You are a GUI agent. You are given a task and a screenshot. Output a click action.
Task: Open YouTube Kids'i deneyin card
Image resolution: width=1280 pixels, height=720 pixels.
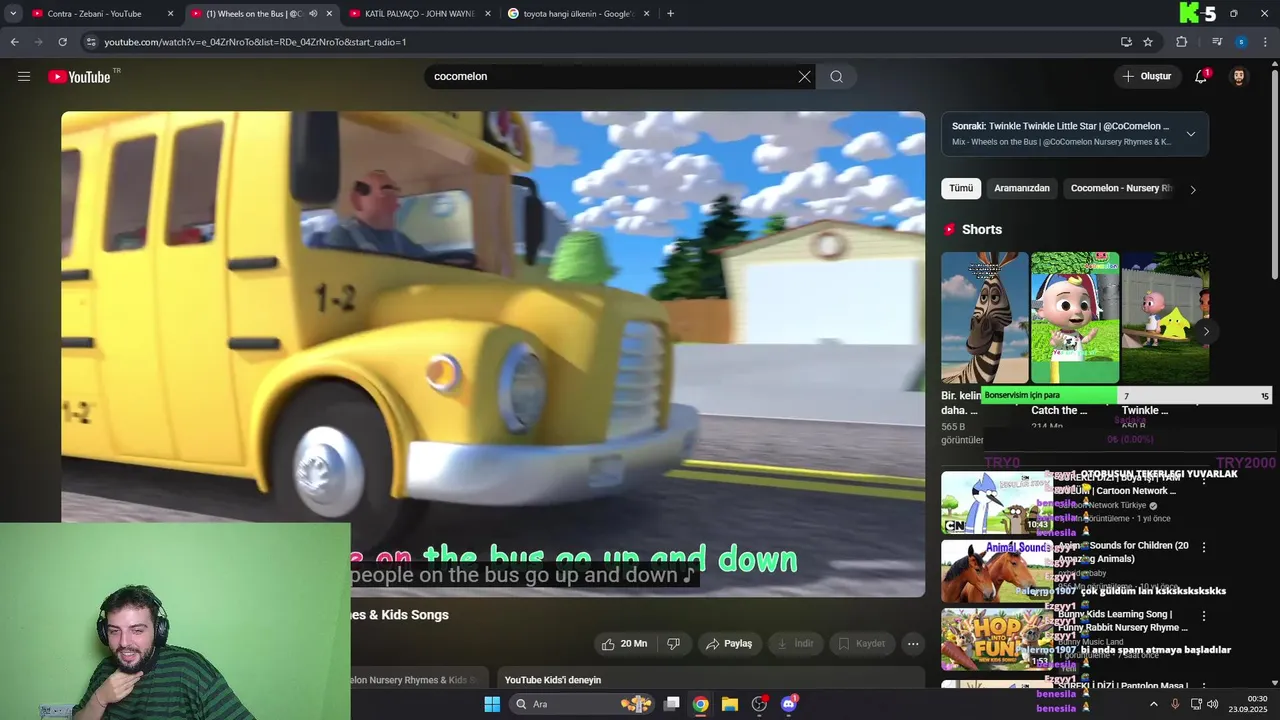(x=709, y=678)
